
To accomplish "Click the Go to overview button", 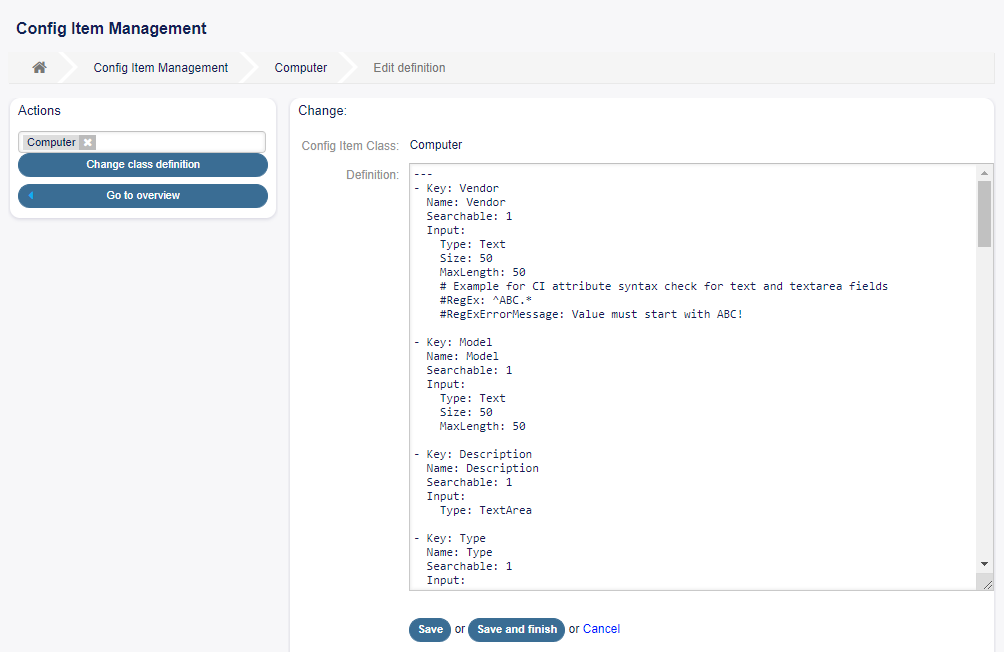I will pyautogui.click(x=142, y=196).
